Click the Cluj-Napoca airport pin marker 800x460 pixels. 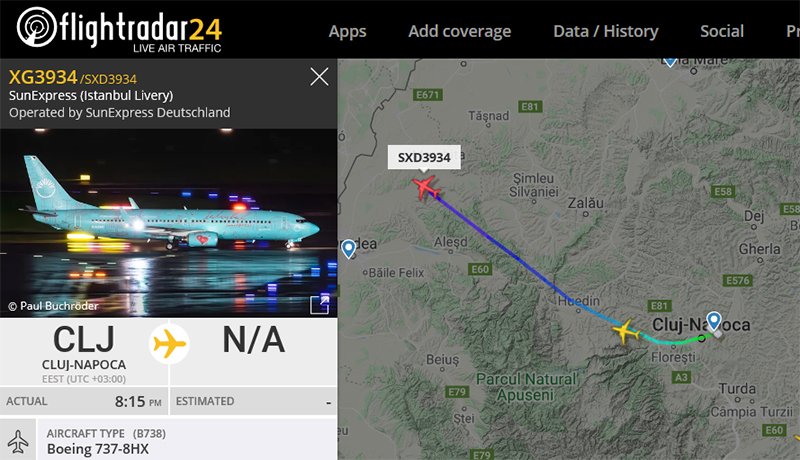point(713,322)
